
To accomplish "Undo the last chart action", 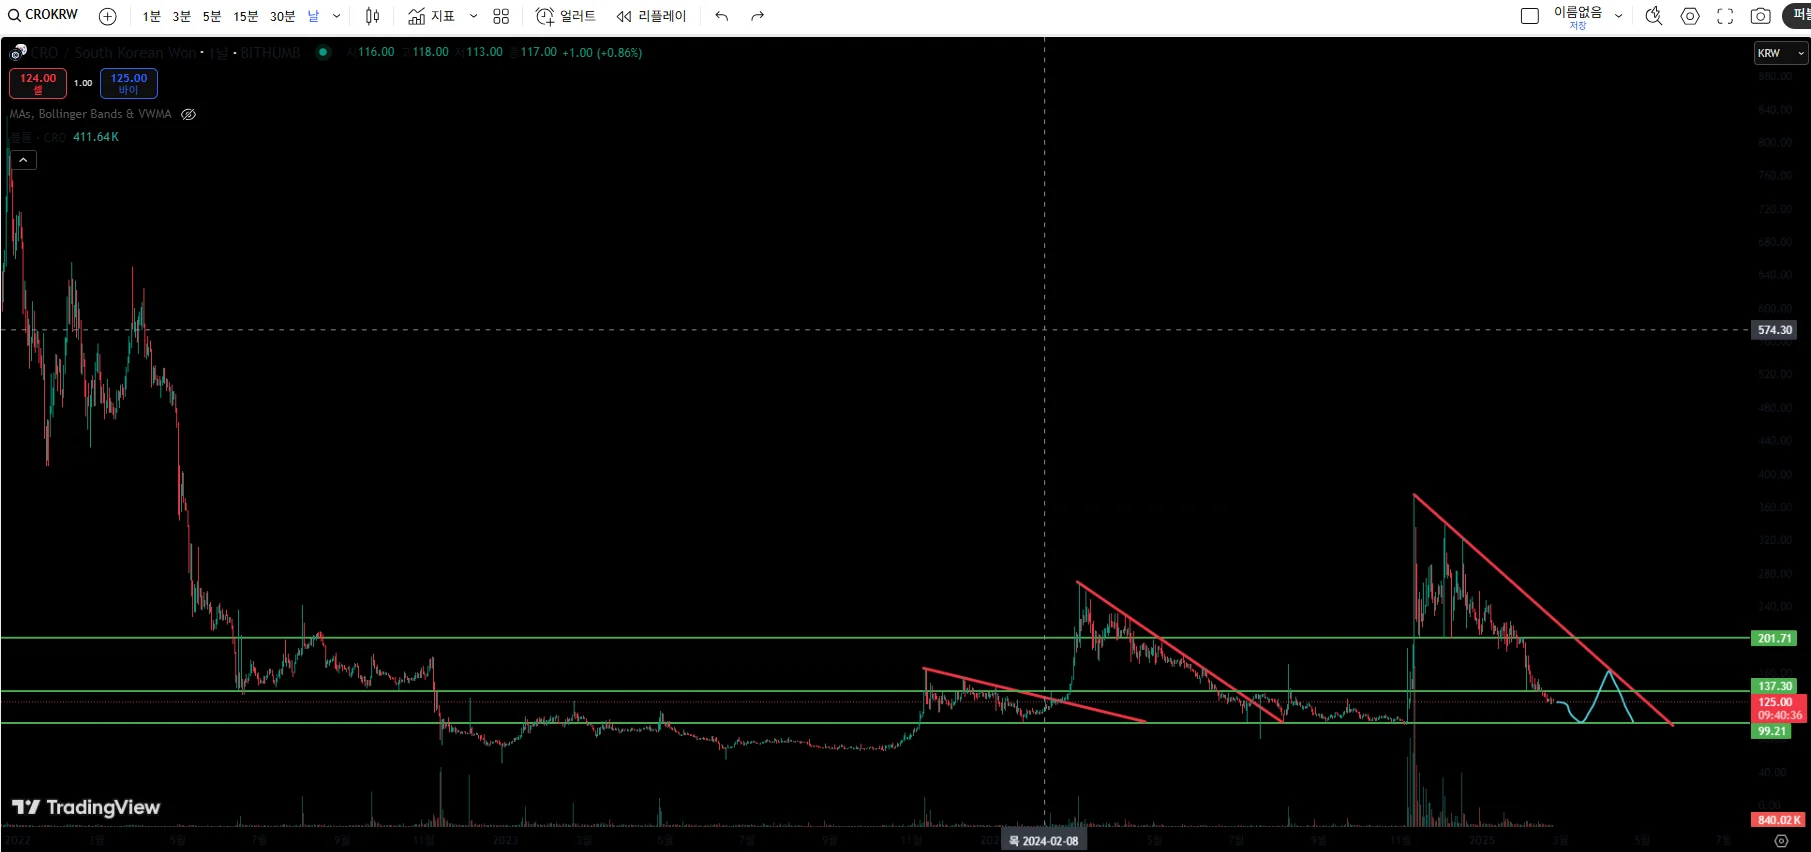I will [x=721, y=16].
